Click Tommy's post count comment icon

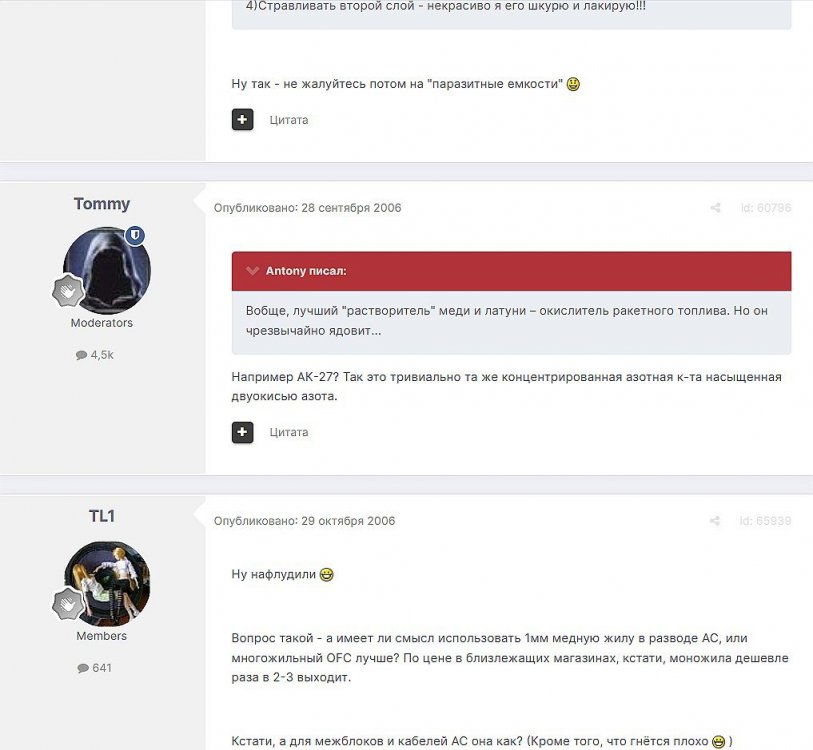tap(81, 355)
